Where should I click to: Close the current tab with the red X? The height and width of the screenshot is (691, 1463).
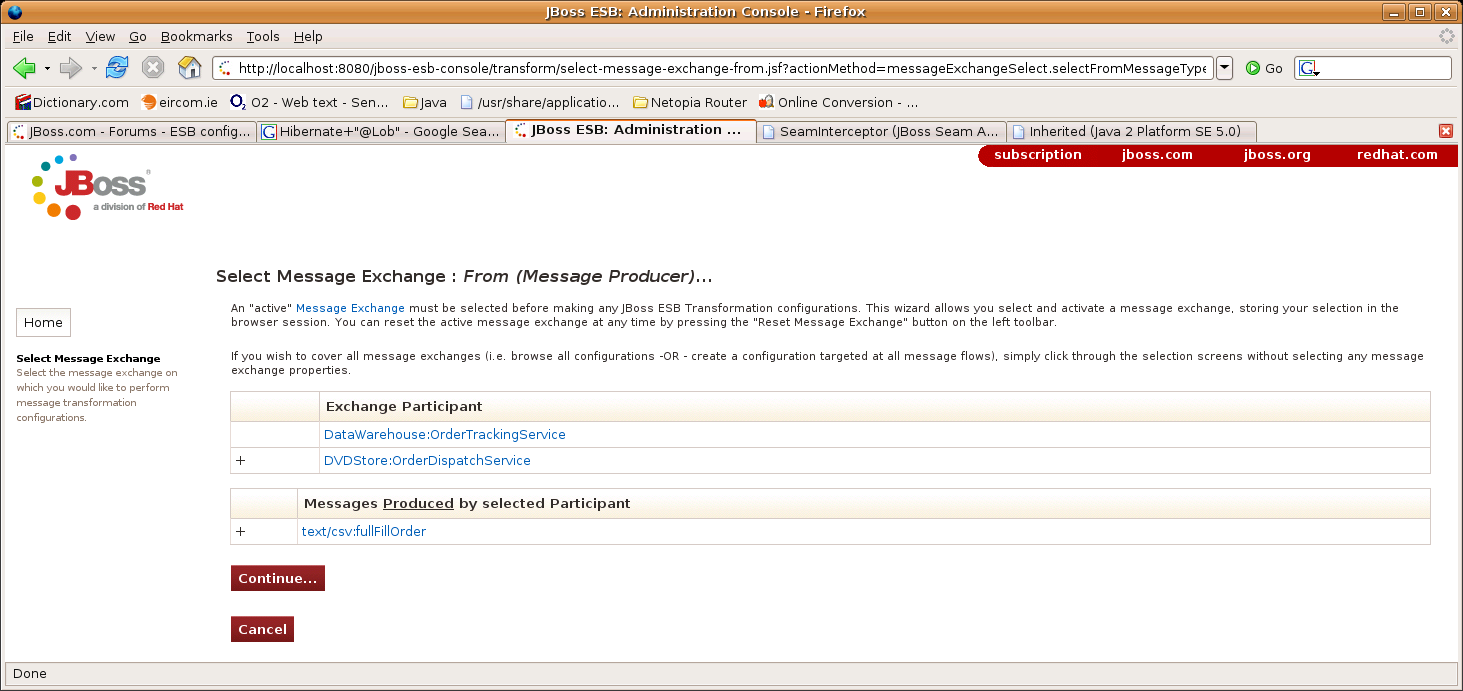tap(1445, 131)
